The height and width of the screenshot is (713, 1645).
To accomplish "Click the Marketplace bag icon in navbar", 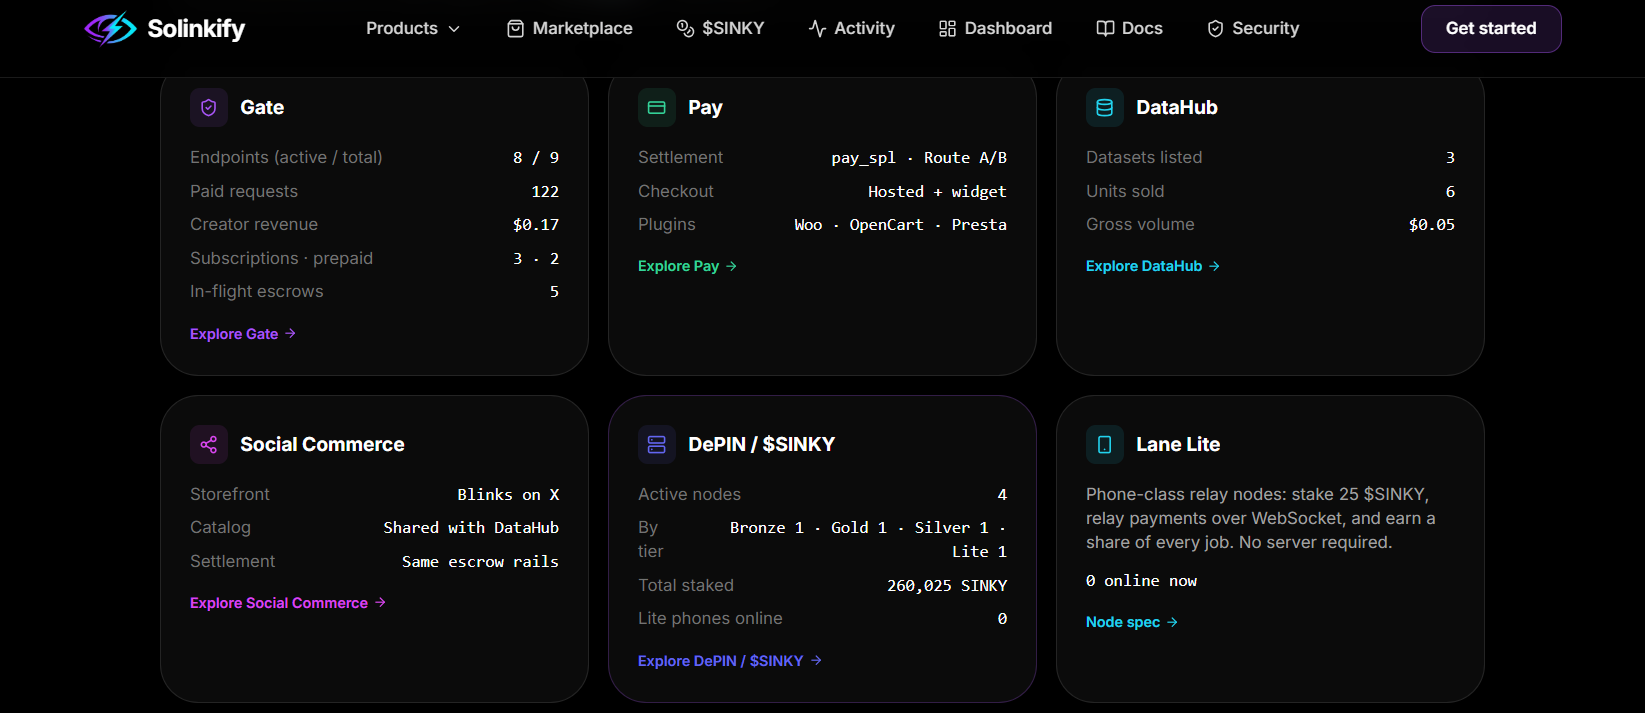I will click(516, 29).
